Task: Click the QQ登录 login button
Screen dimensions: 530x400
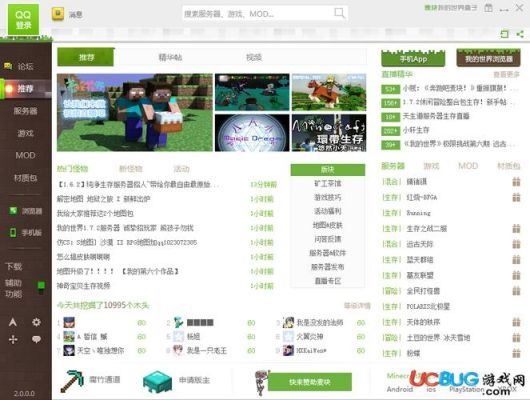Action: (x=23, y=19)
